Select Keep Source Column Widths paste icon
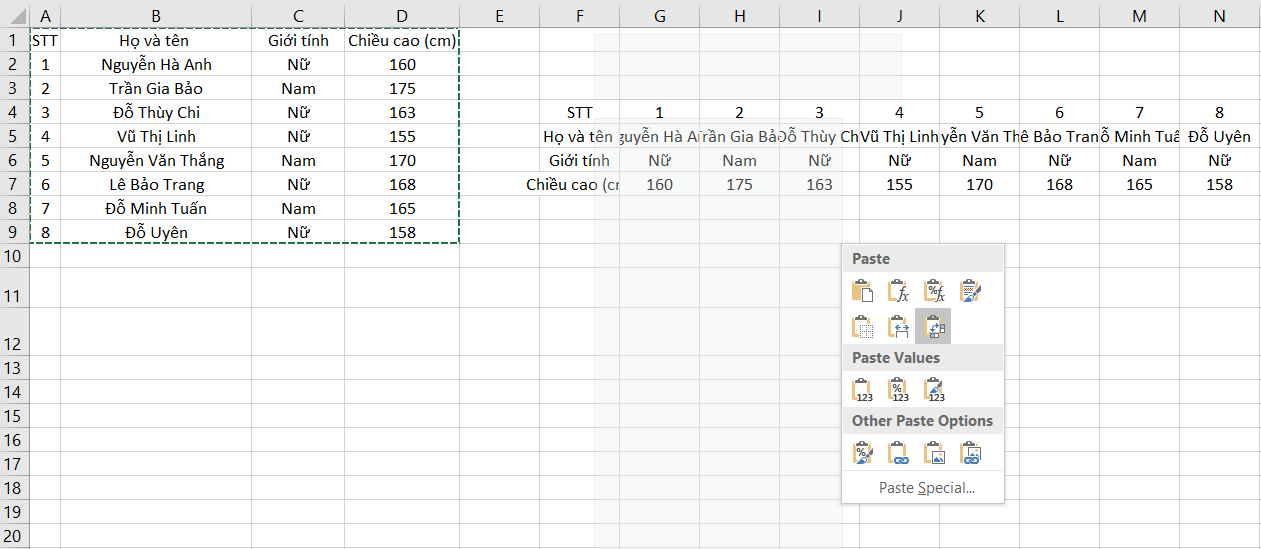 coord(898,327)
